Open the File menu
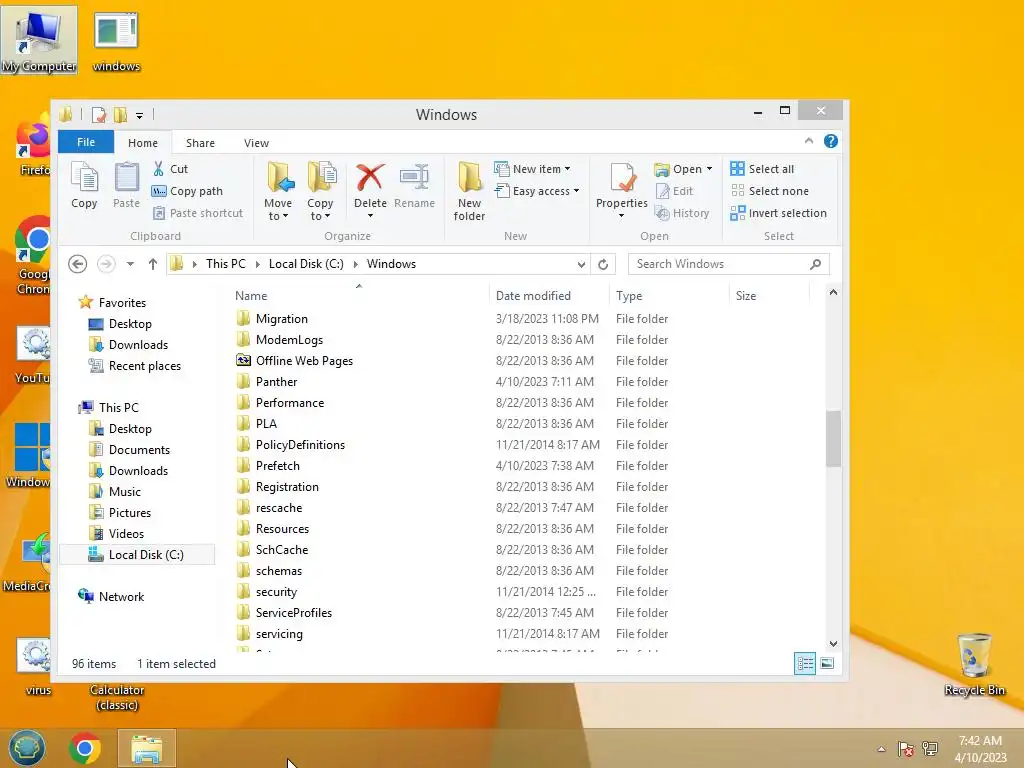Screen dimensions: 1024x768 [86, 142]
